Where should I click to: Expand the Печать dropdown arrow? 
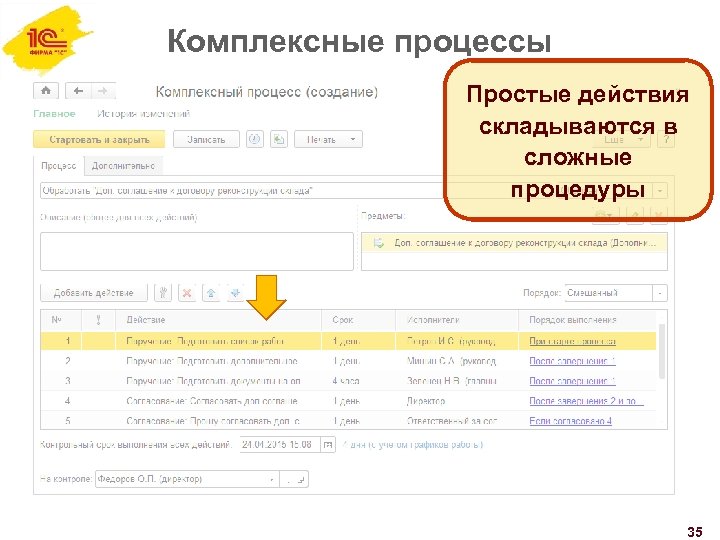click(x=353, y=139)
